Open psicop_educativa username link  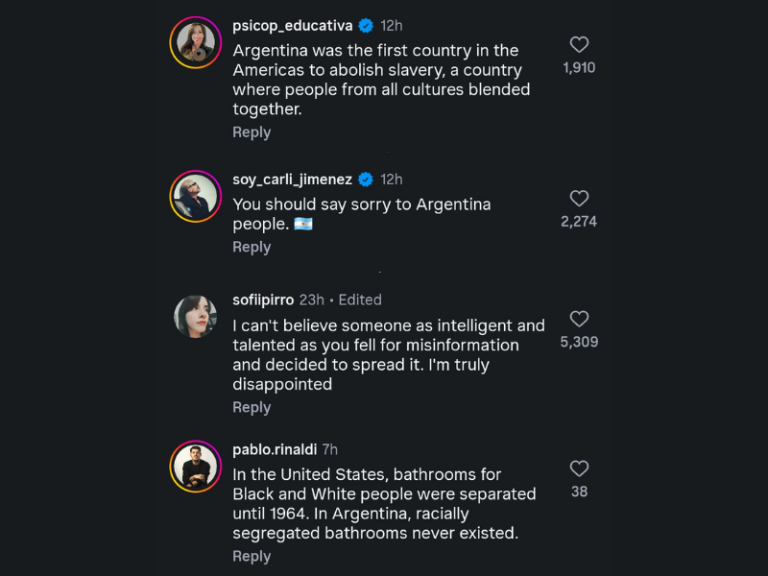coord(292,25)
